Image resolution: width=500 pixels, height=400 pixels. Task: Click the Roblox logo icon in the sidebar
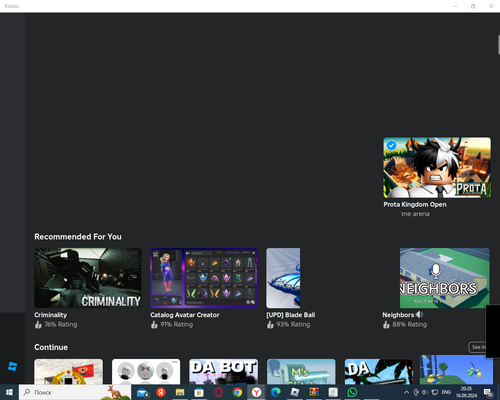(12, 366)
